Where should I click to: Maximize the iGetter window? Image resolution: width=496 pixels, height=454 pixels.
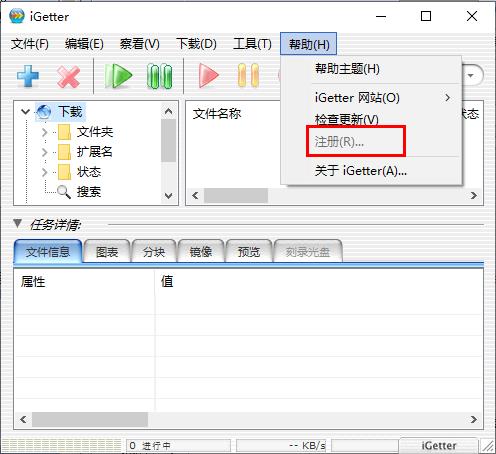click(x=426, y=16)
